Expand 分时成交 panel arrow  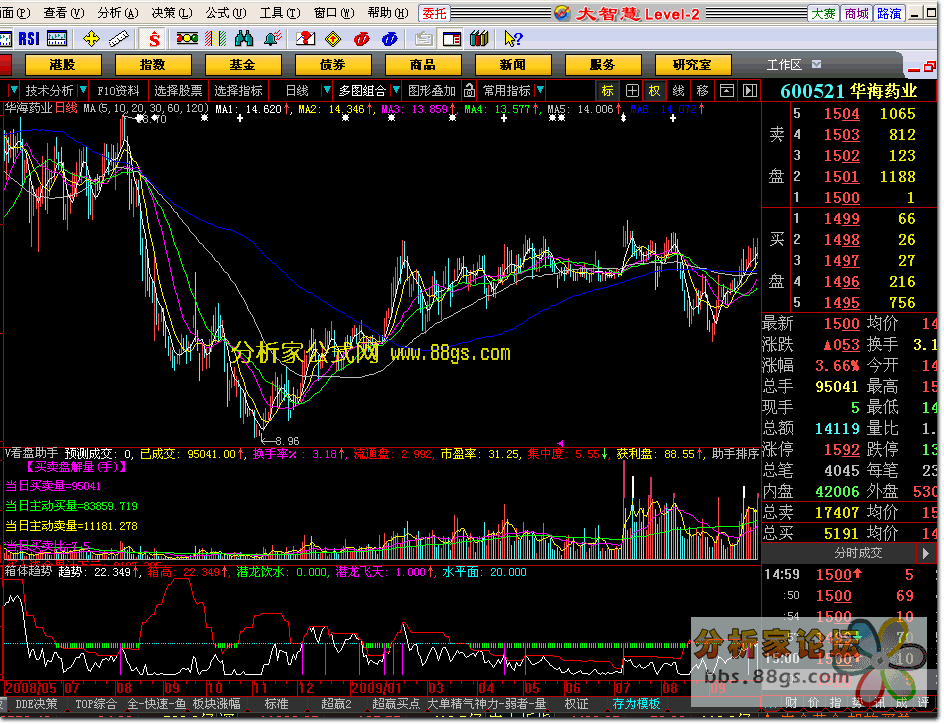tap(926, 552)
